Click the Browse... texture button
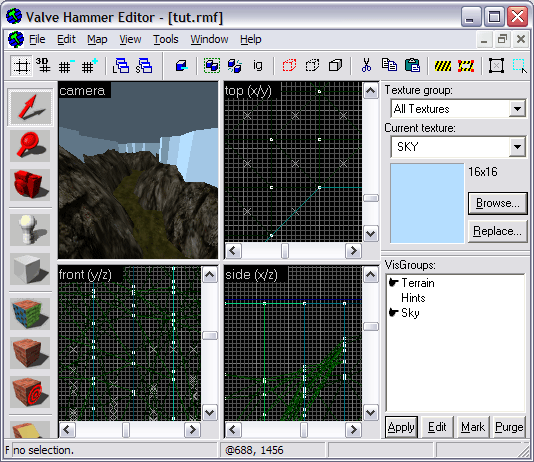This screenshot has width=534, height=462. pos(498,203)
